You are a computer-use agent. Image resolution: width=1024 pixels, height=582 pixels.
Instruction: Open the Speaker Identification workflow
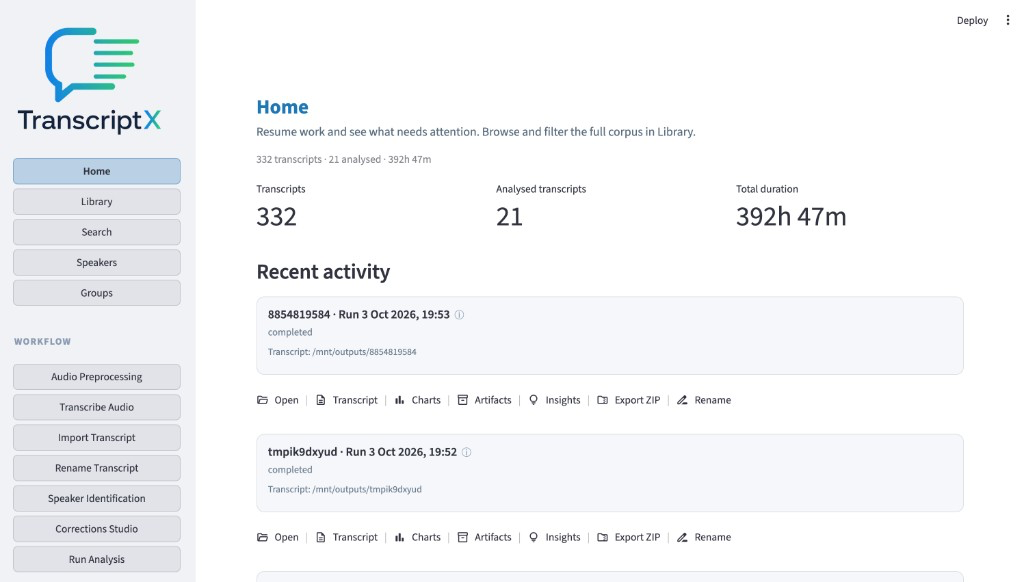coord(97,498)
